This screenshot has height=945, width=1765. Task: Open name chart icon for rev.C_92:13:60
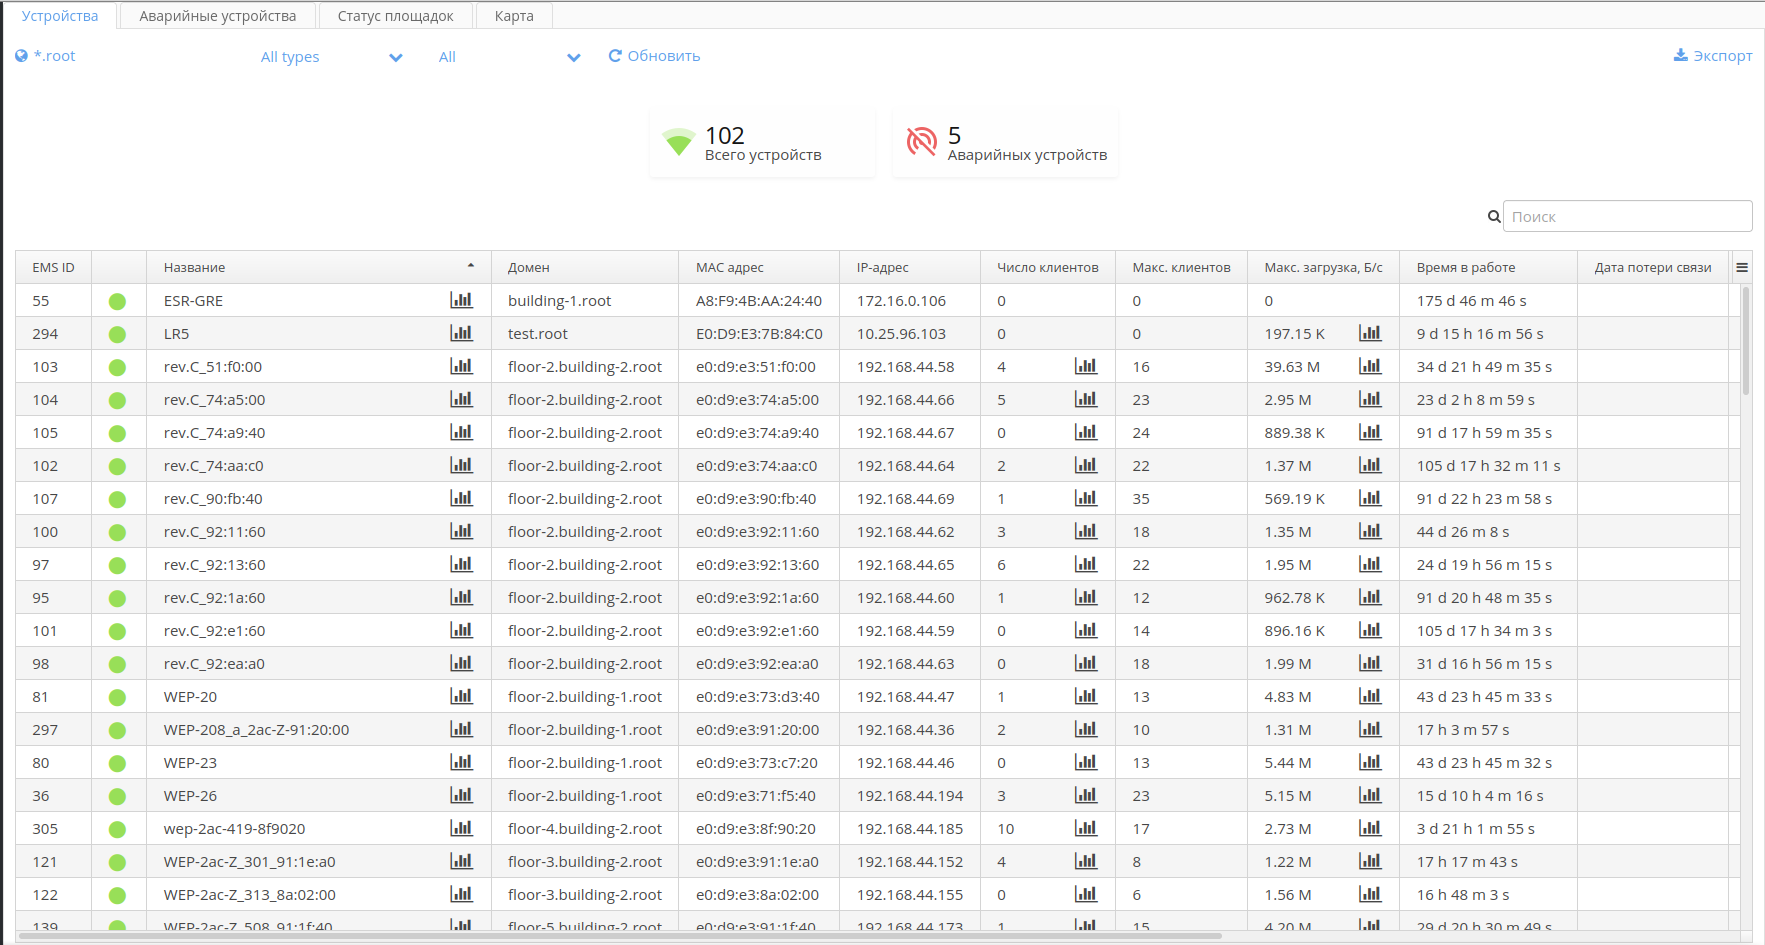[461, 564]
